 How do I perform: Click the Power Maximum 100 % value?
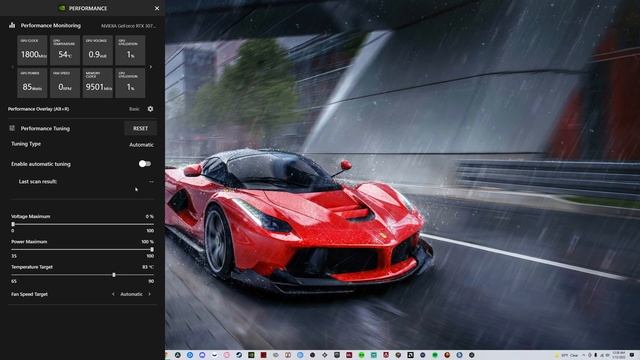point(147,242)
